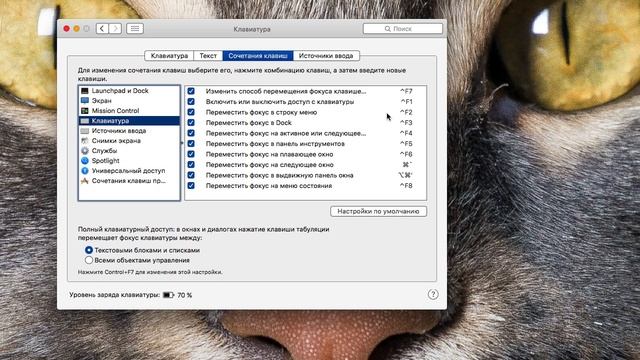Close the Клавиатура preferences window
640x360 pixels.
[67, 29]
